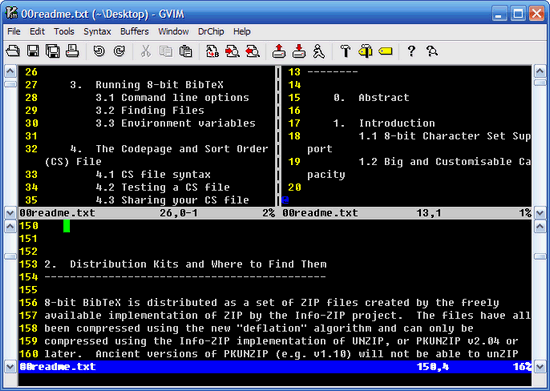Click the Vim logo in the title bar
Viewport: 550px width, 391px height.
click(x=12, y=13)
